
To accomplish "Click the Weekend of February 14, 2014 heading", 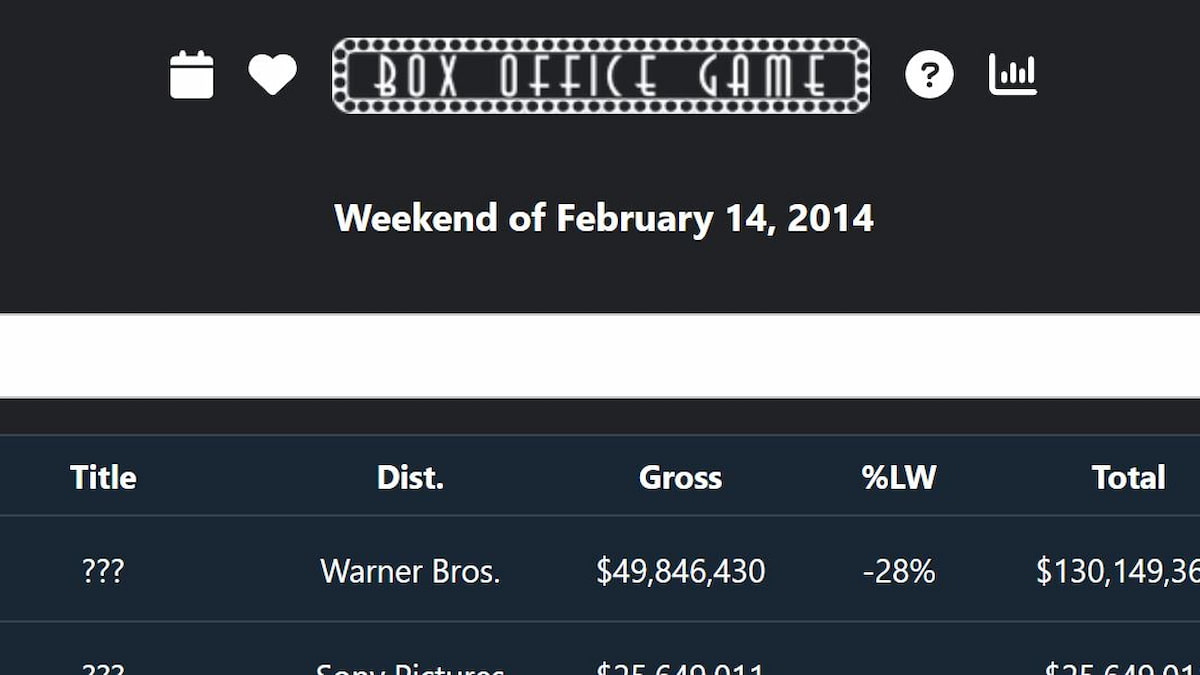I will (604, 218).
